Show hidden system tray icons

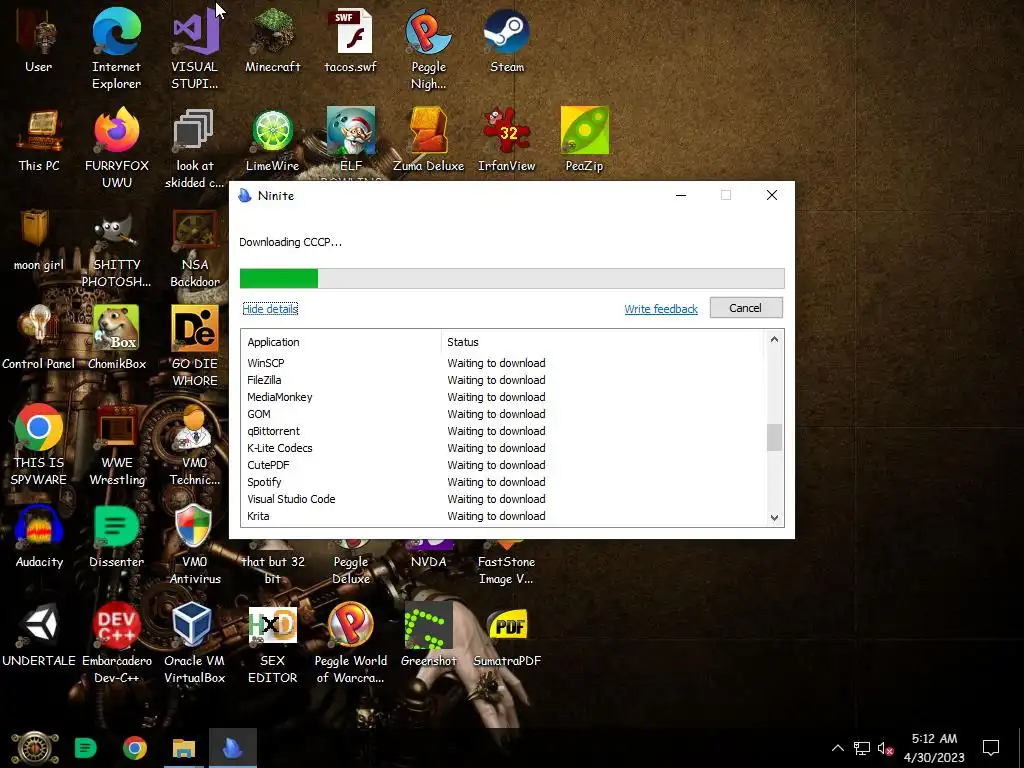(837, 748)
